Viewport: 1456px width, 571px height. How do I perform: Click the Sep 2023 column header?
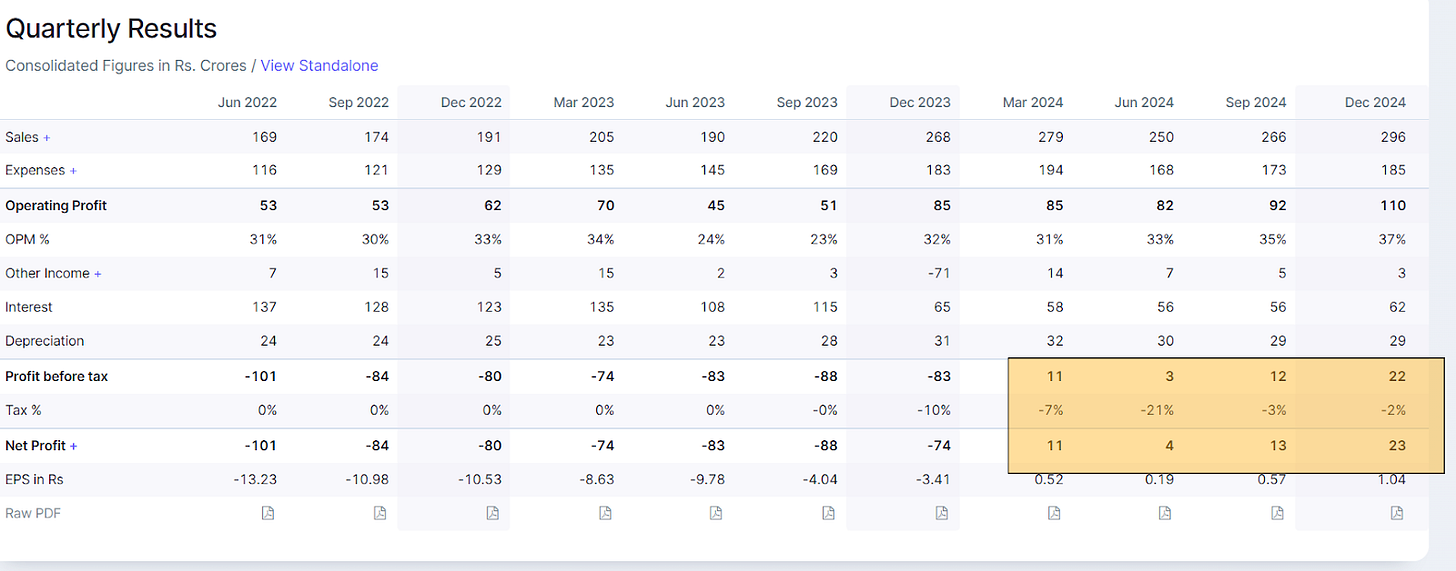807,102
